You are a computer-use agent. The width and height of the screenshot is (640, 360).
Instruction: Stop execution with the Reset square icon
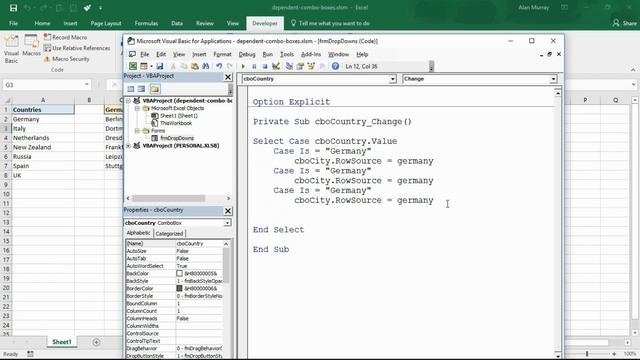pyautogui.click(x=264, y=66)
